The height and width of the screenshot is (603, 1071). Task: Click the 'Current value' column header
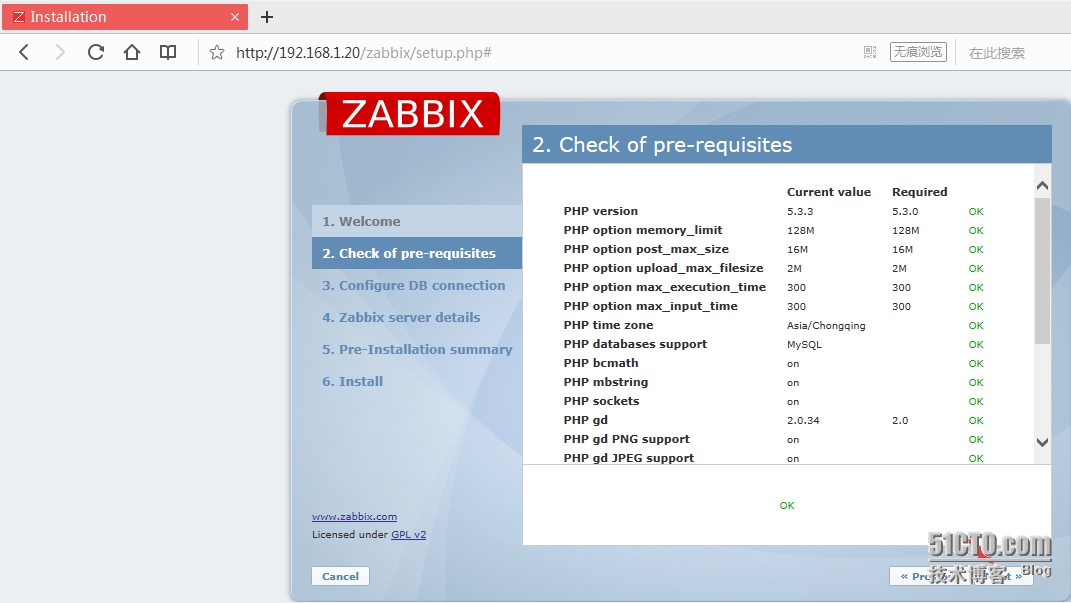pyautogui.click(x=829, y=192)
